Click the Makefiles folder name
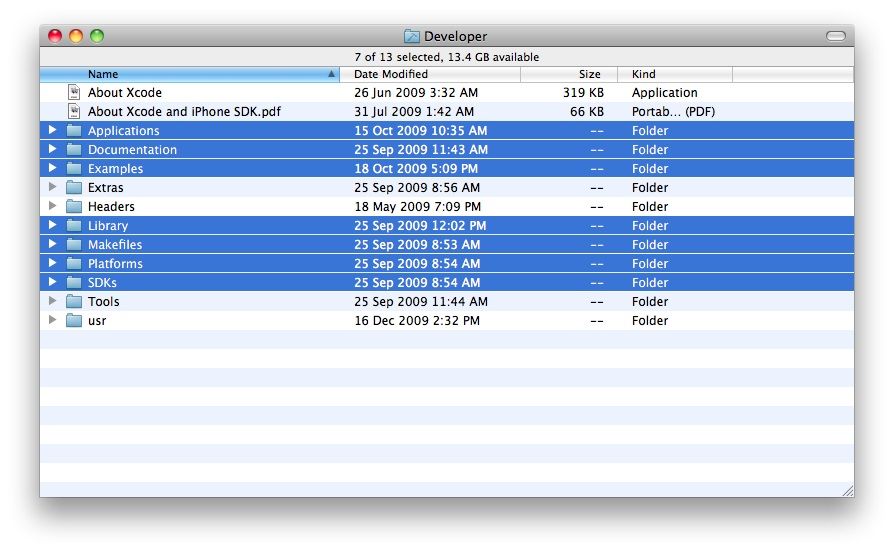The image size is (894, 552). (x=115, y=245)
